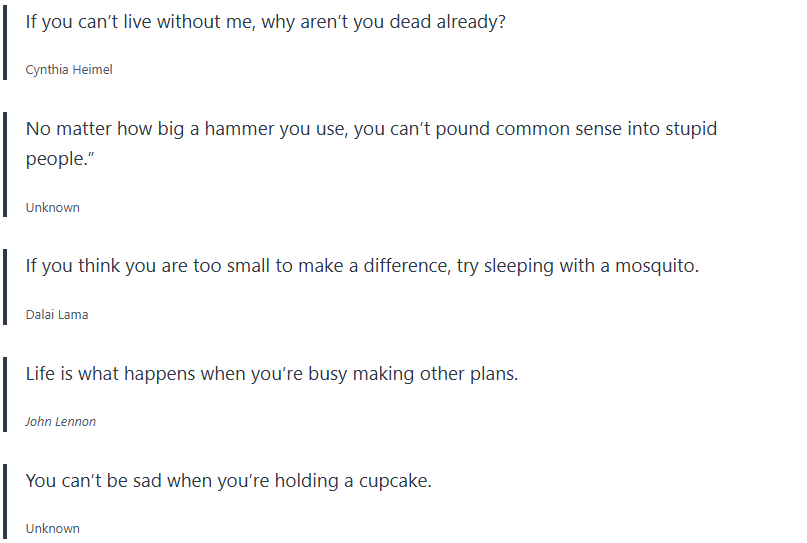Click the vertical bar beside Cynthia Heimel quote

pyautogui.click(x=5, y=43)
